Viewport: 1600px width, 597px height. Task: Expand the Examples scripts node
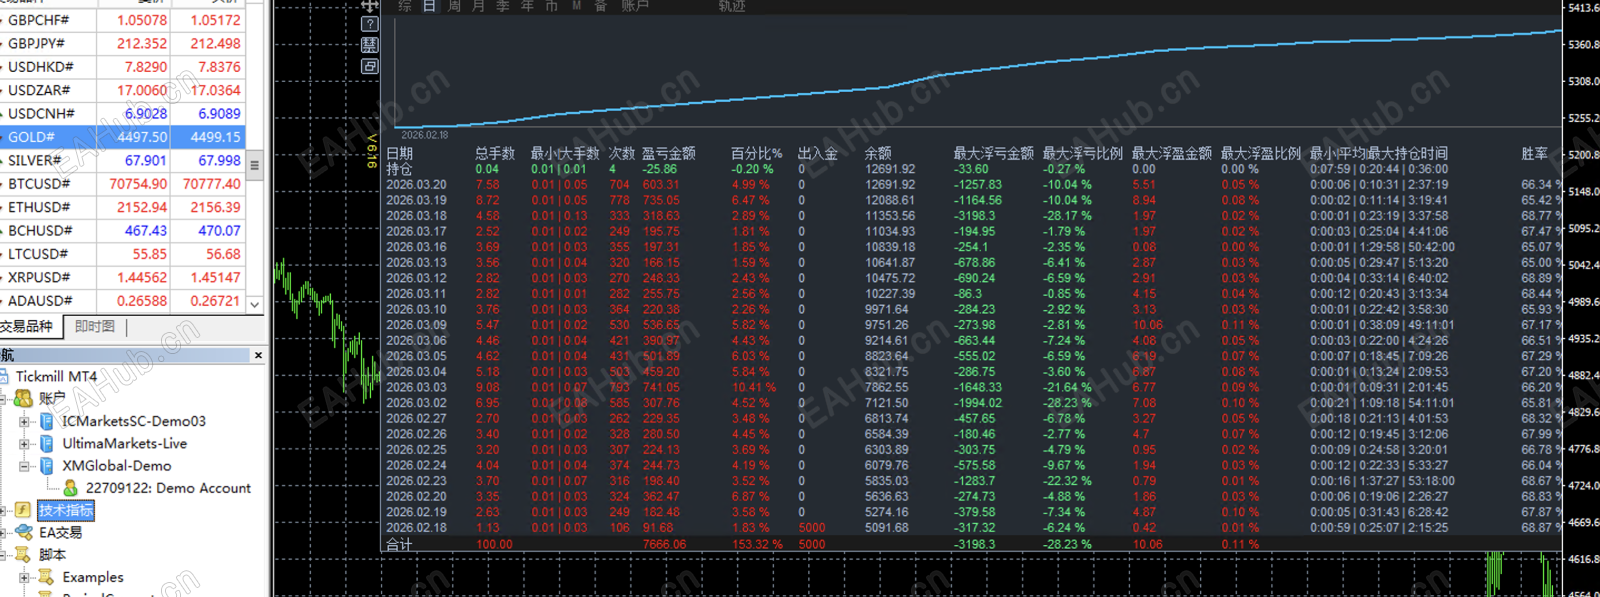pyautogui.click(x=24, y=577)
